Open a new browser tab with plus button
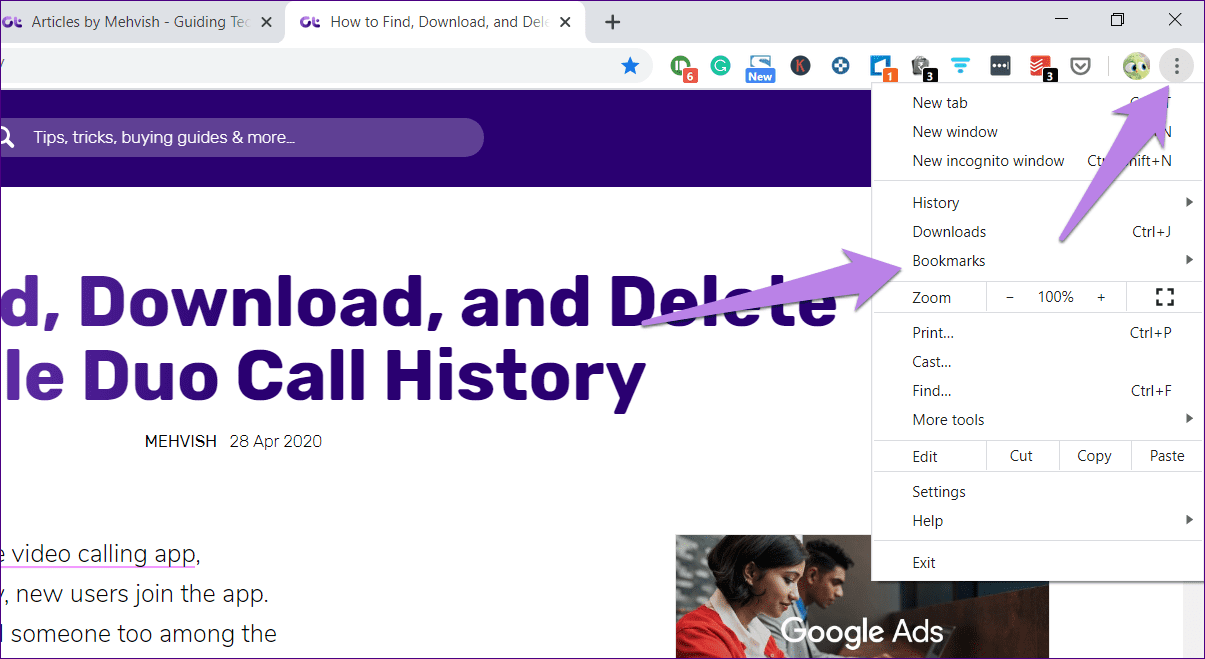The image size is (1205, 659). (613, 22)
